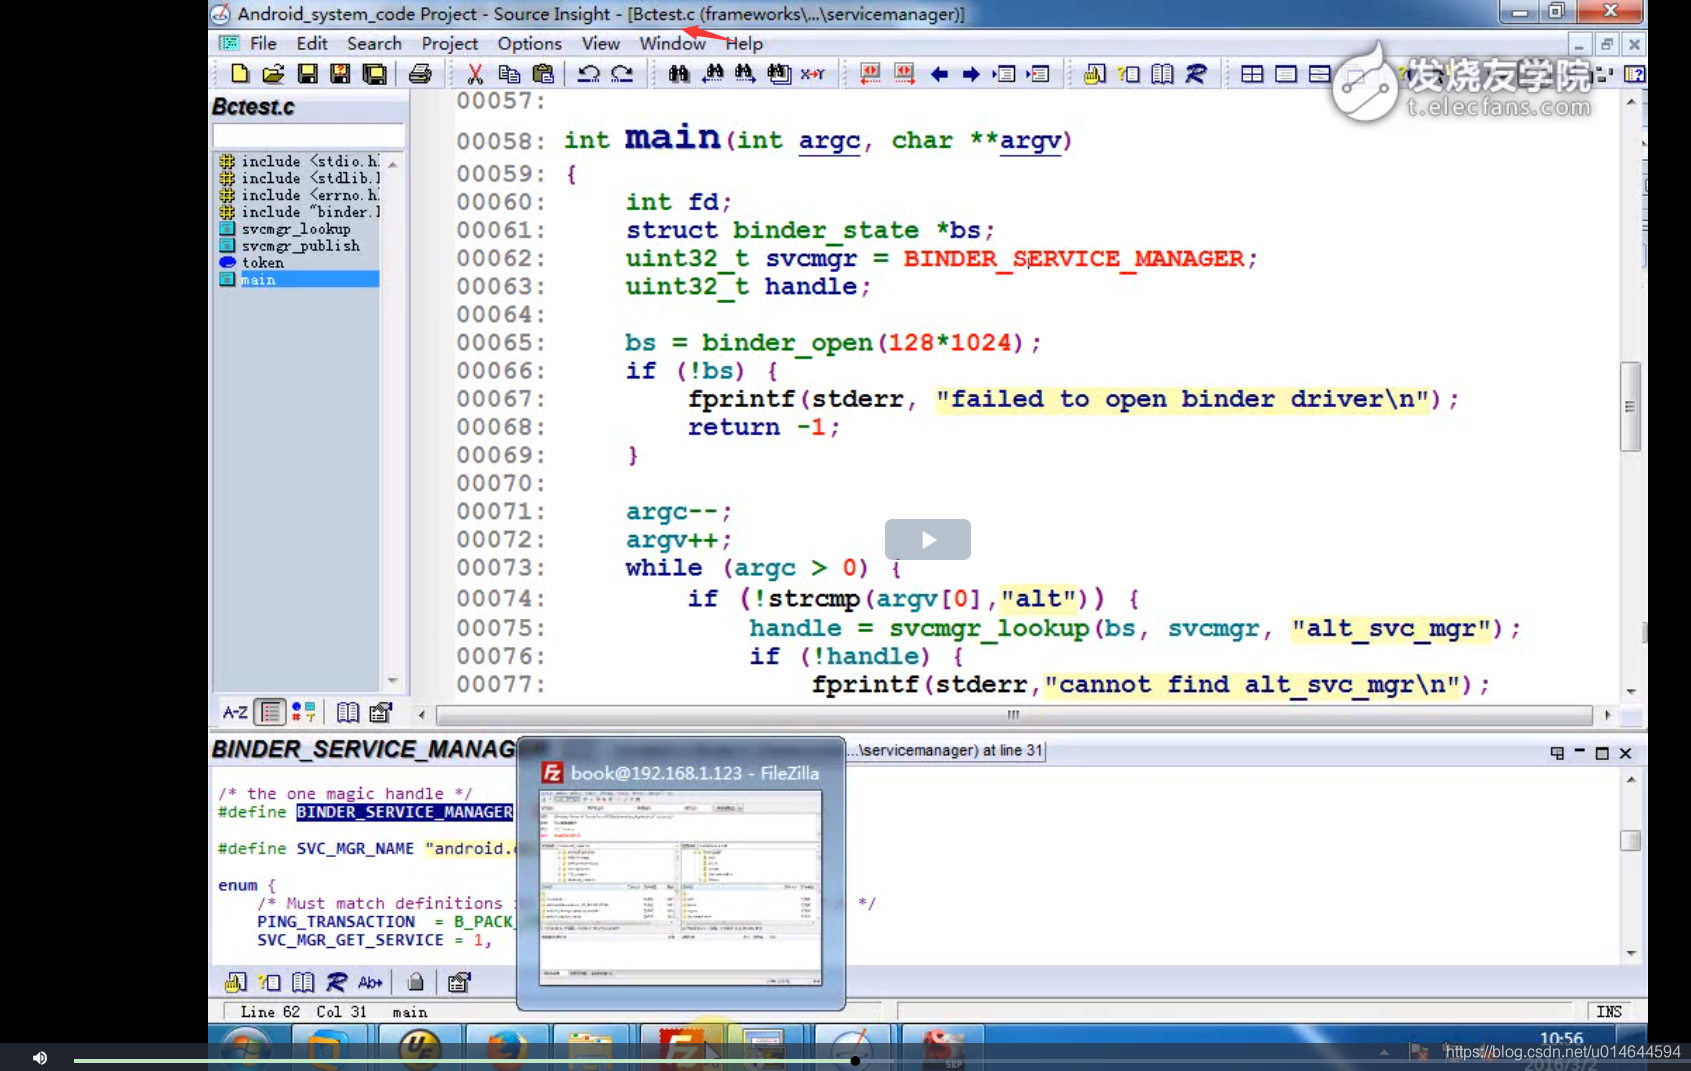Open Search with the binoculars icon
Image resolution: width=1691 pixels, height=1071 pixels.
[x=679, y=74]
